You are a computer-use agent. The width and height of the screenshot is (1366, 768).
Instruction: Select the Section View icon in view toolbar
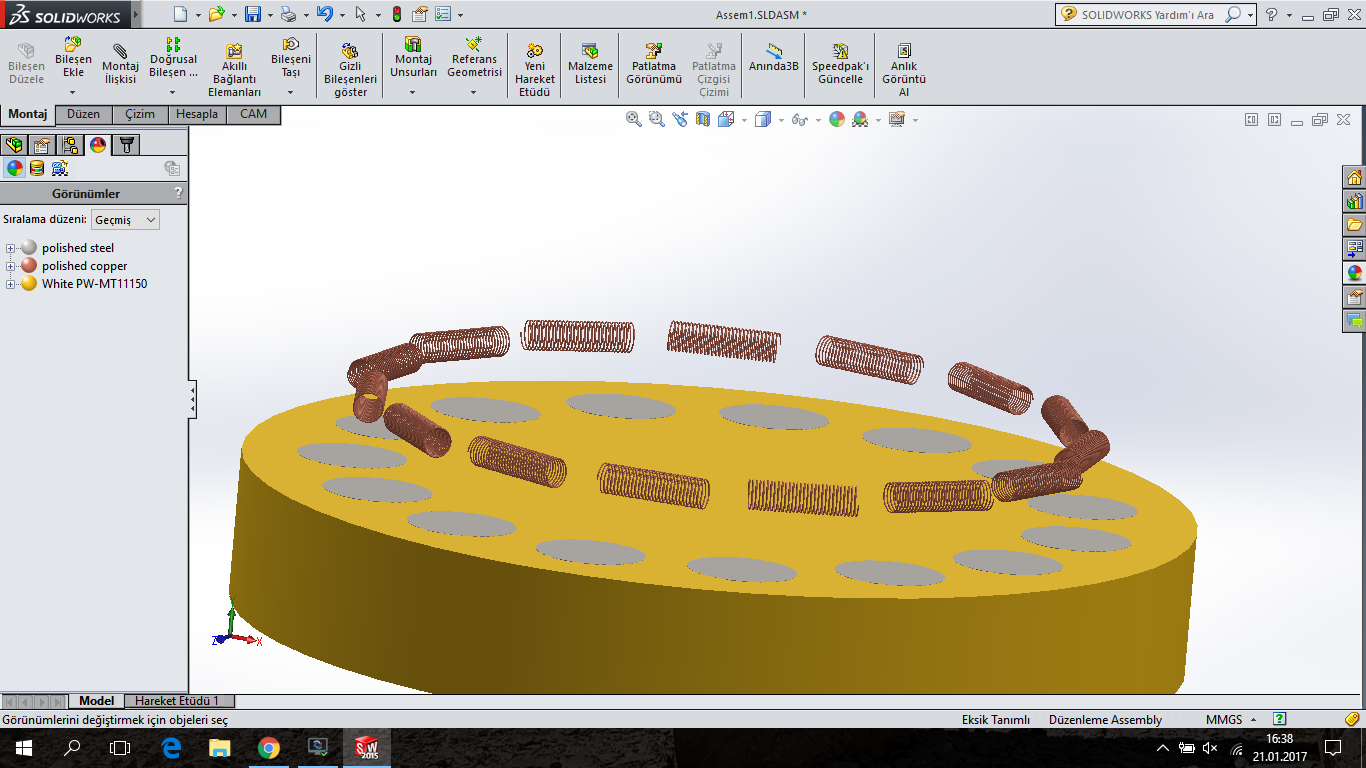point(702,119)
